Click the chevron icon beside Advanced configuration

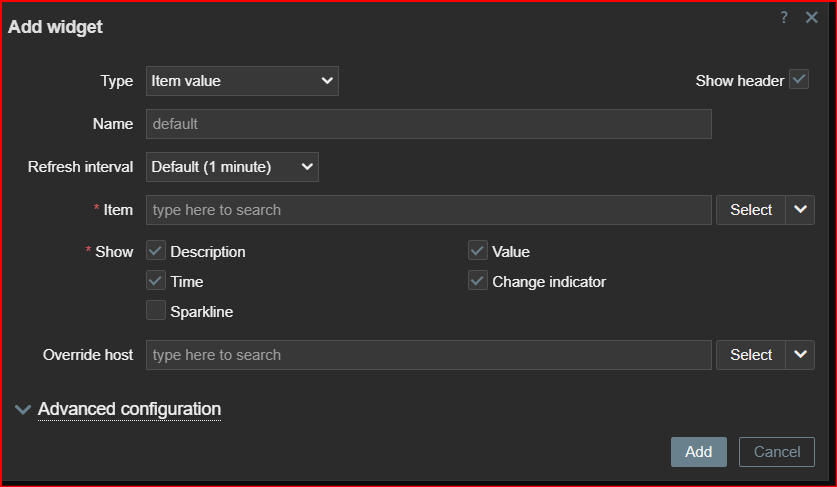[x=23, y=410]
